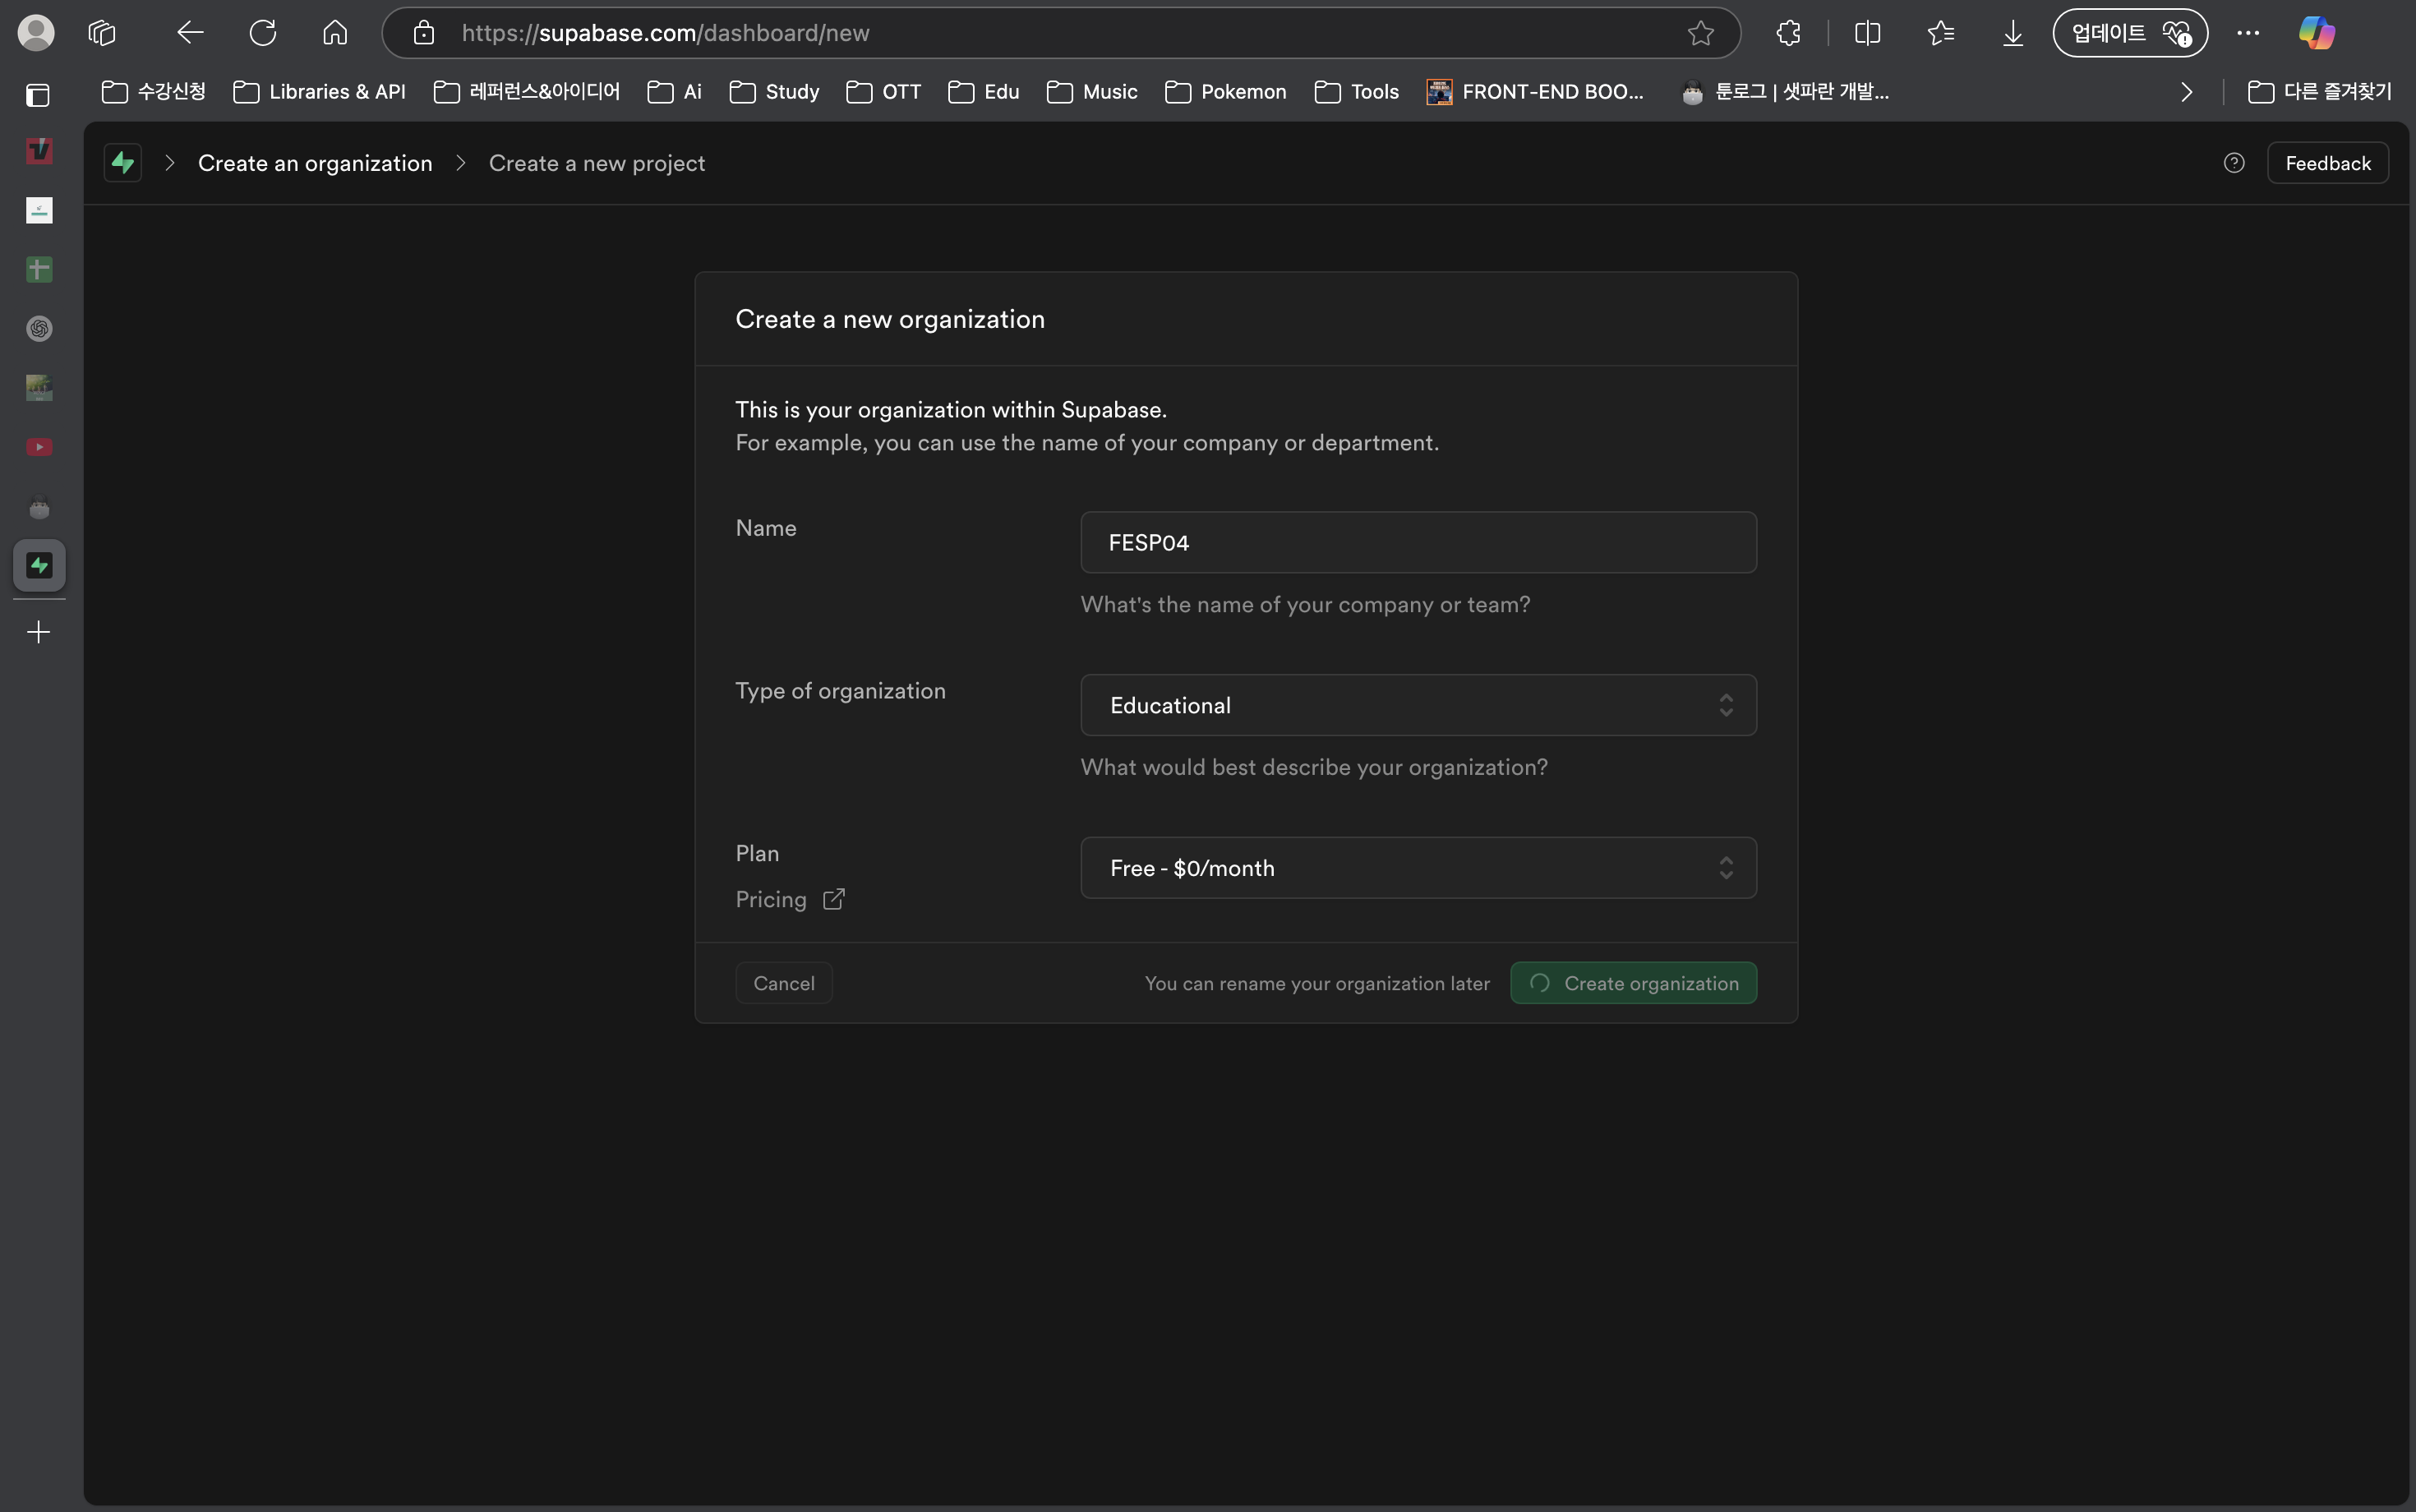Switch to the red V tab in sidebar

click(x=39, y=151)
